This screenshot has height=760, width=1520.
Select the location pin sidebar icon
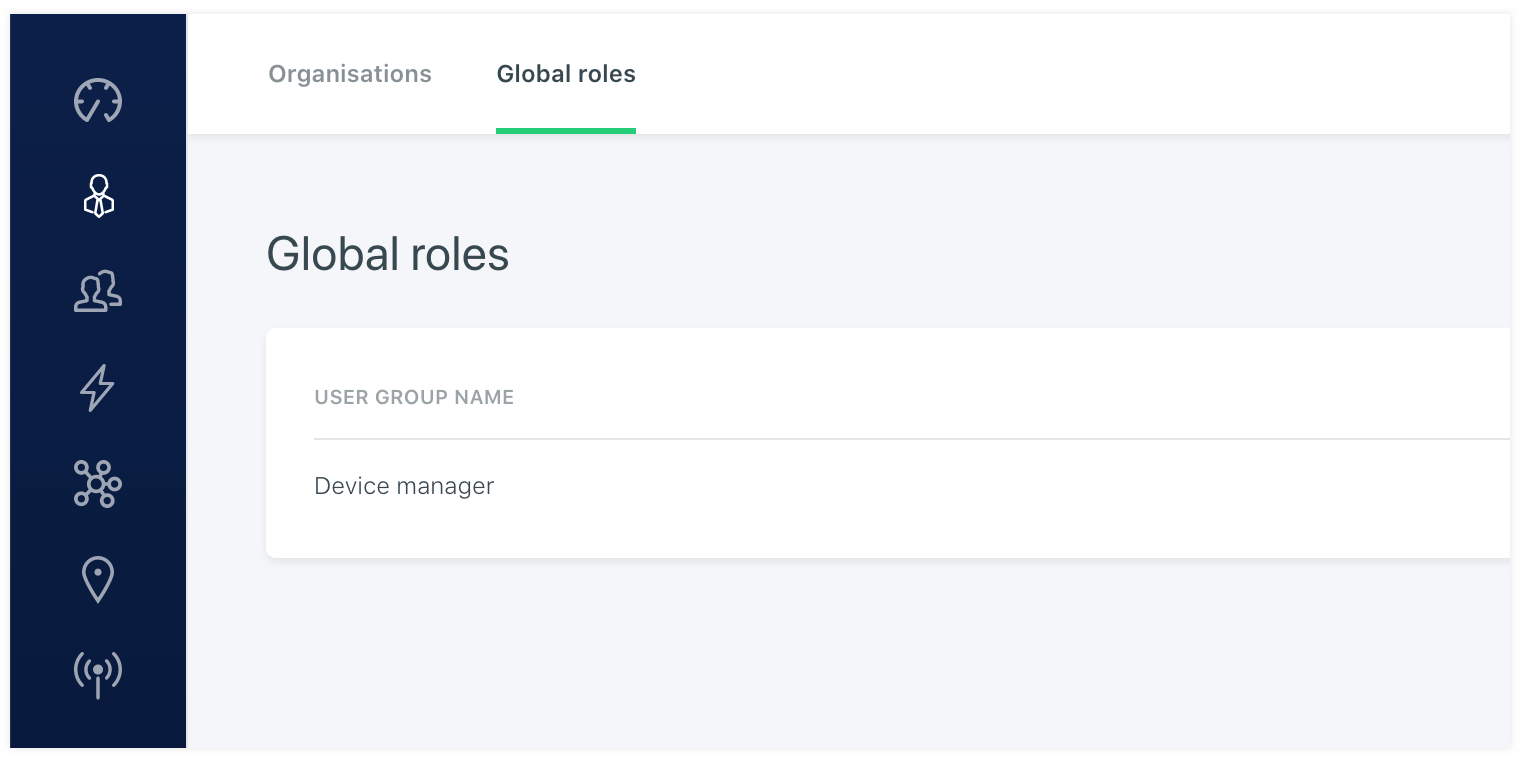click(x=98, y=580)
